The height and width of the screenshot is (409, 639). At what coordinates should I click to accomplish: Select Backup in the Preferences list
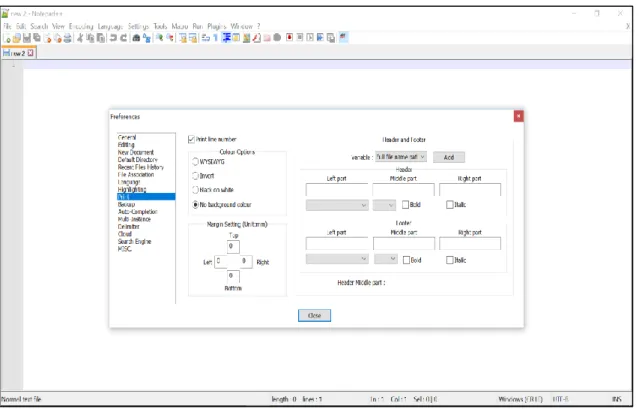tap(126, 204)
